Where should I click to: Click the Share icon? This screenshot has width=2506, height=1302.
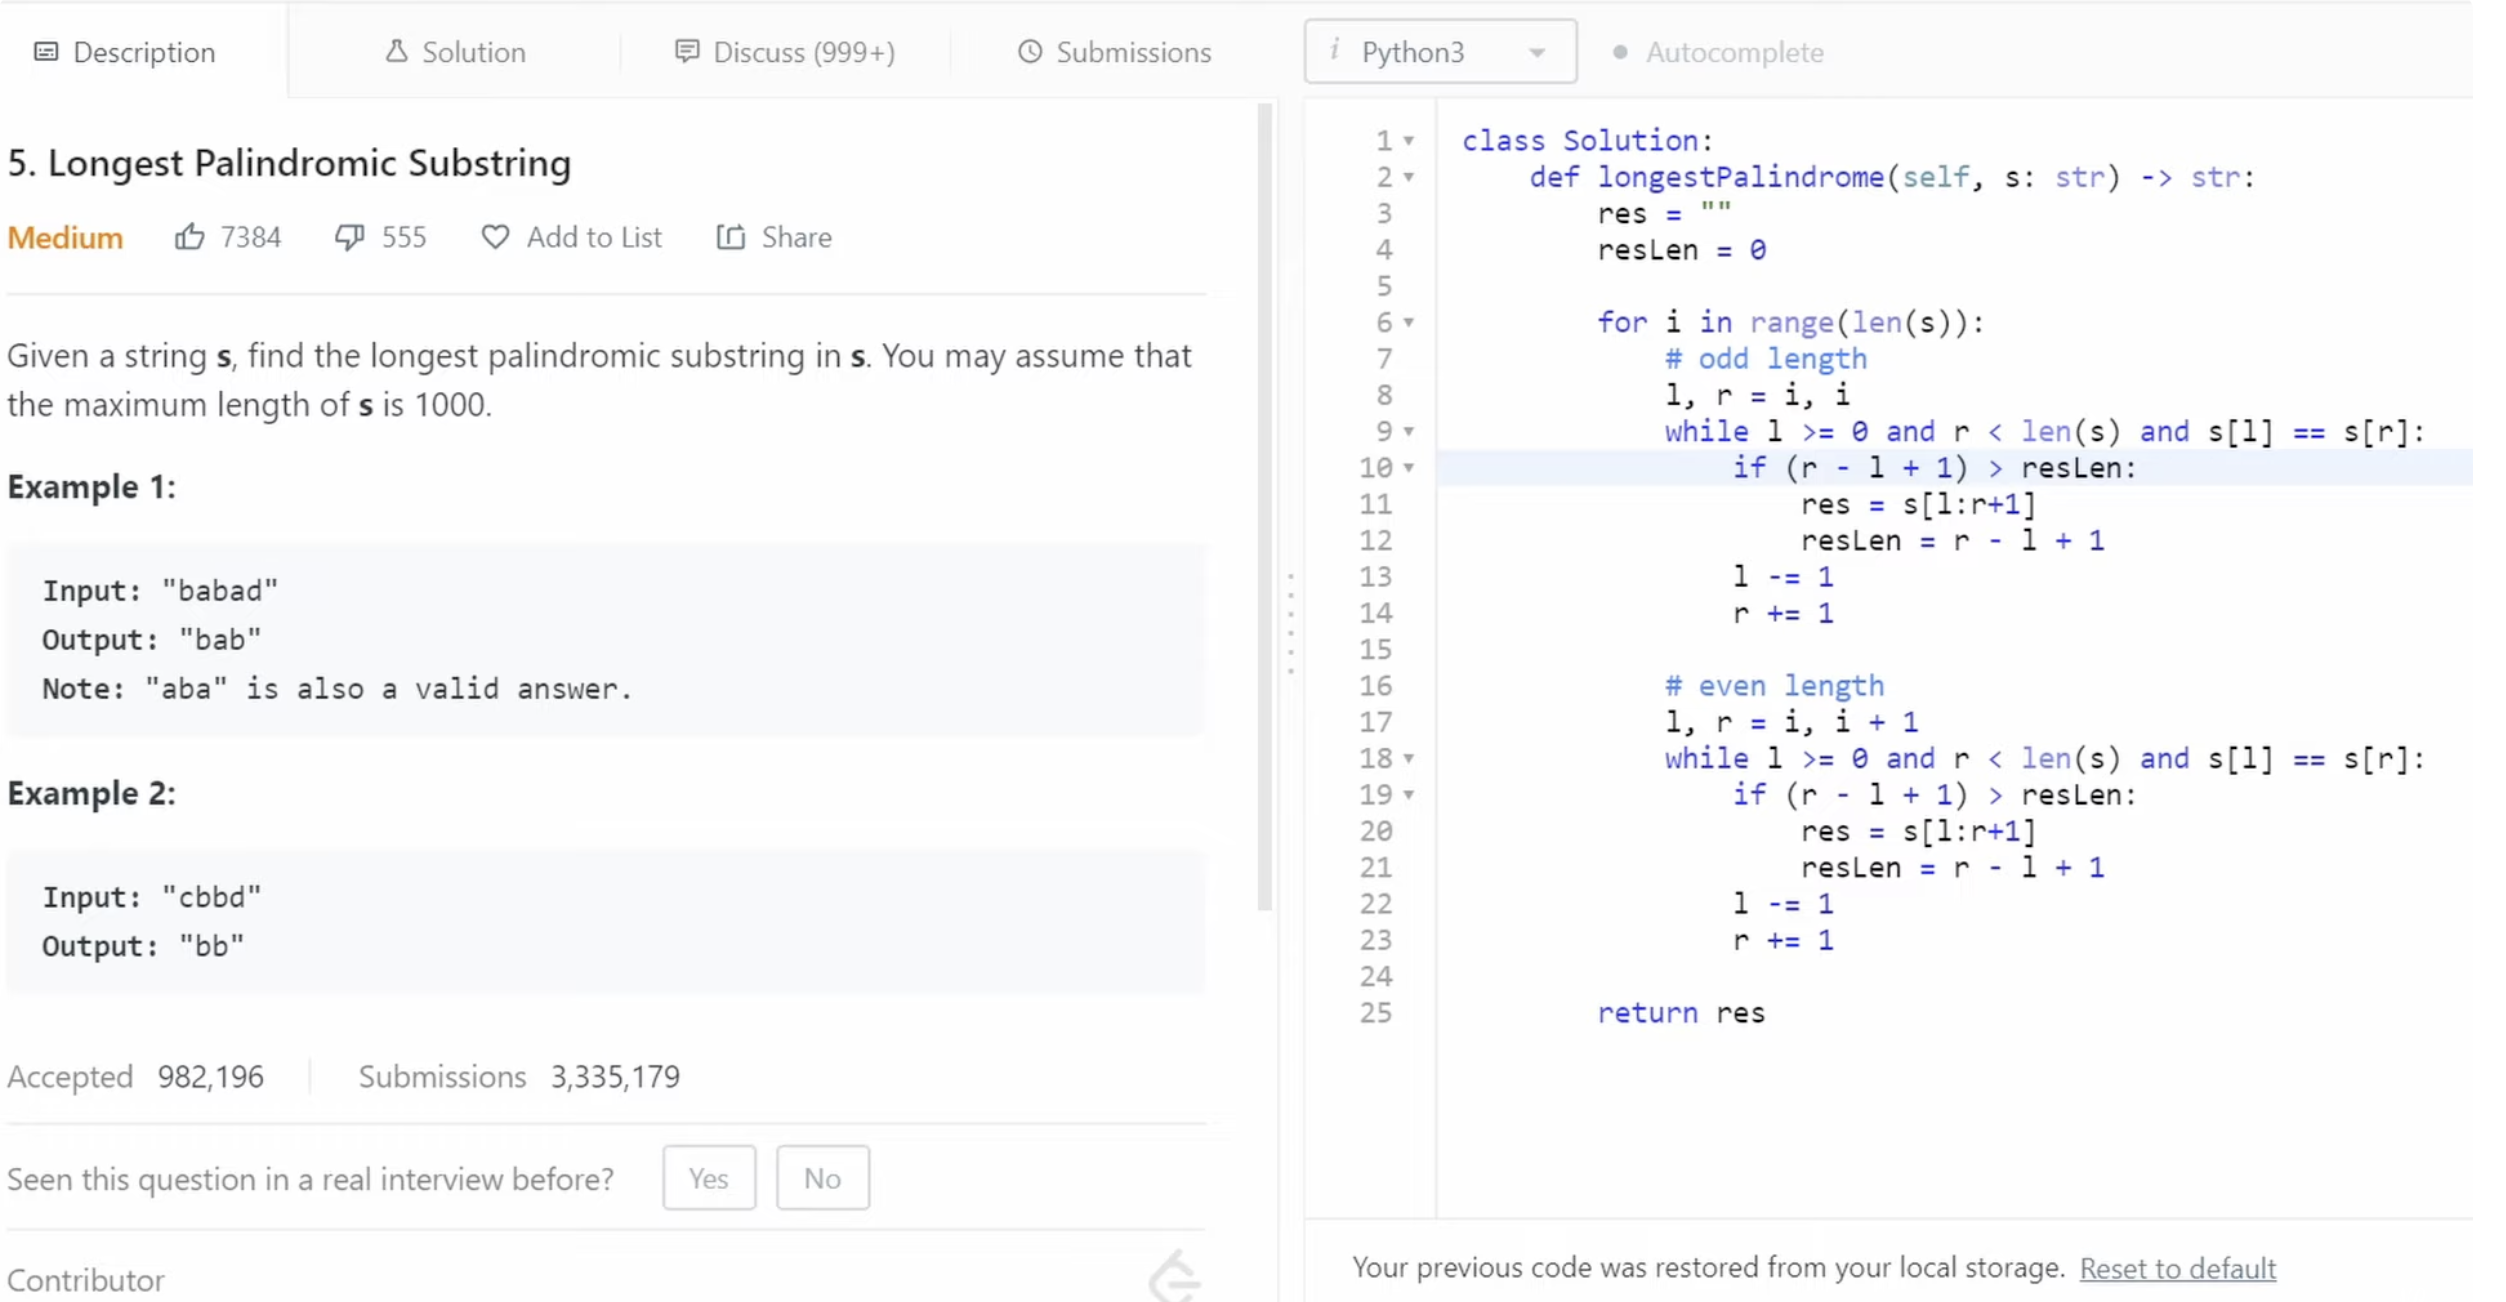(x=731, y=237)
